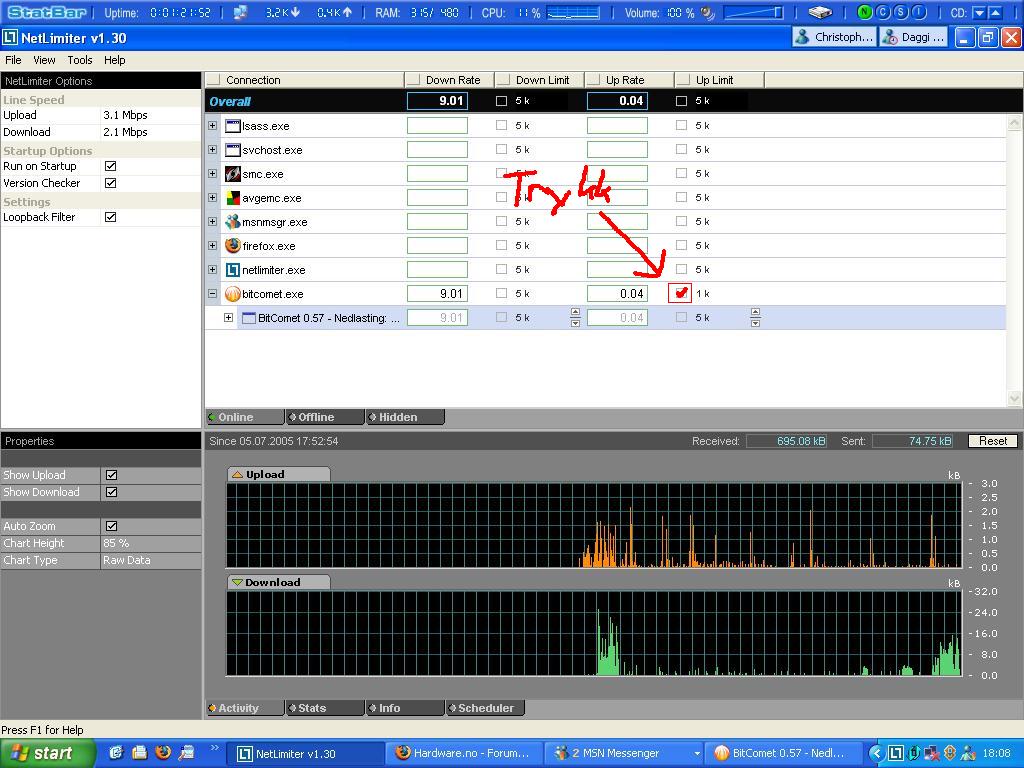The image size is (1024, 768).
Task: Expand avgemc.exe connections tree
Action: pos(212,197)
